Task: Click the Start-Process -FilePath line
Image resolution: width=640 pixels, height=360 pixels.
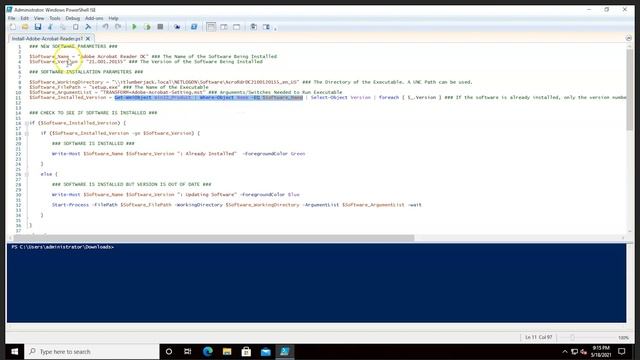Action: pyautogui.click(x=237, y=205)
